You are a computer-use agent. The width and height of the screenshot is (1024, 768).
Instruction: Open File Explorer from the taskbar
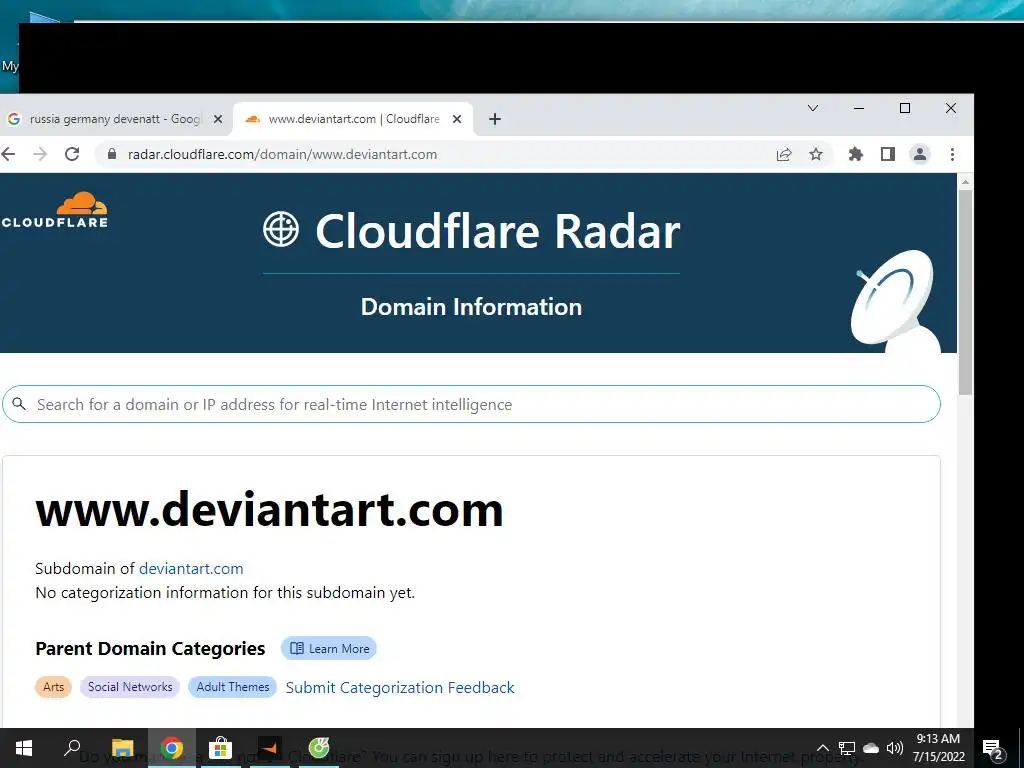pyautogui.click(x=122, y=748)
